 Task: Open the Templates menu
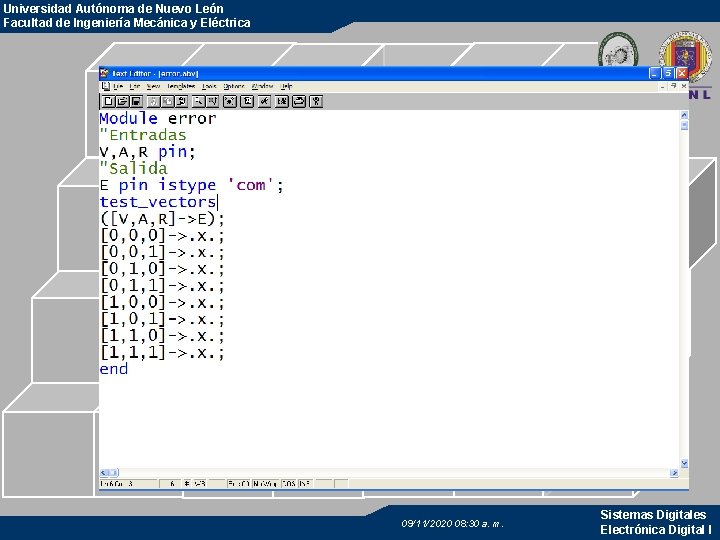click(x=181, y=86)
